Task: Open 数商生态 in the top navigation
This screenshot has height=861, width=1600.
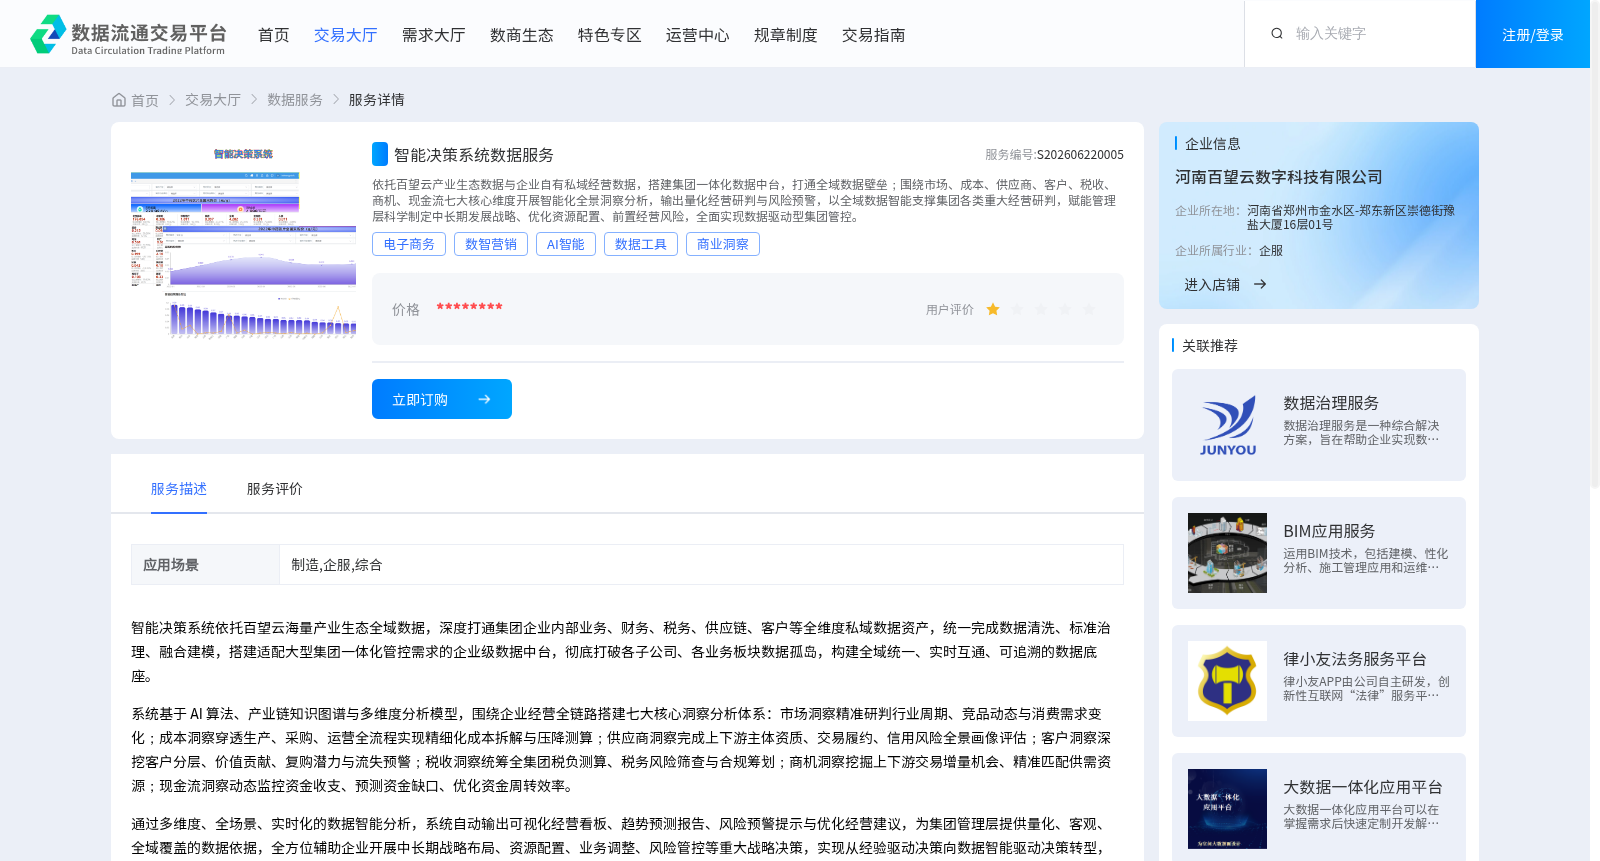Action: 521,35
